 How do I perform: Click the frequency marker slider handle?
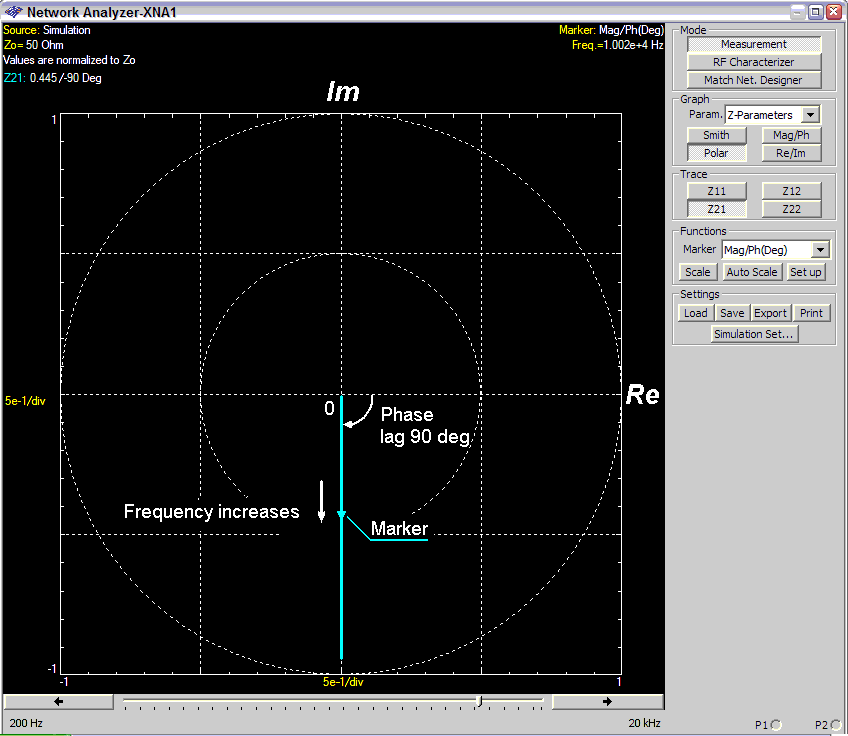point(480,702)
